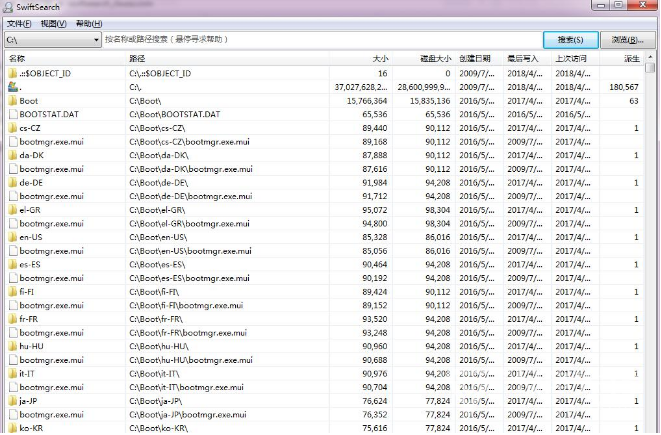Select the da-DK folder icon
661x435 pixels.
click(13, 155)
